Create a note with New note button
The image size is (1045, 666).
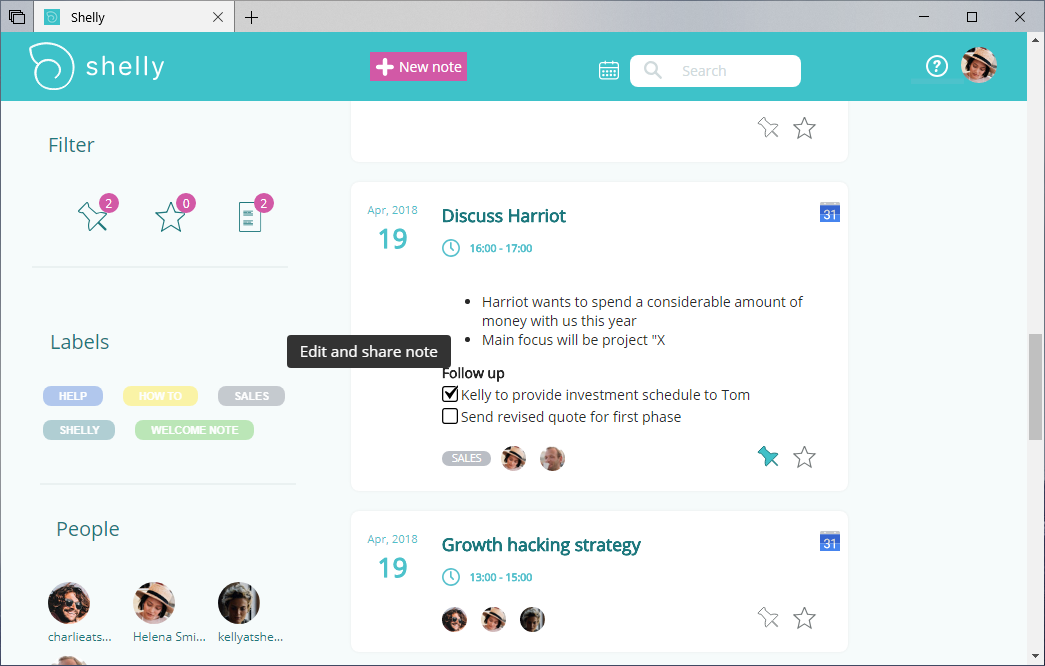point(418,67)
